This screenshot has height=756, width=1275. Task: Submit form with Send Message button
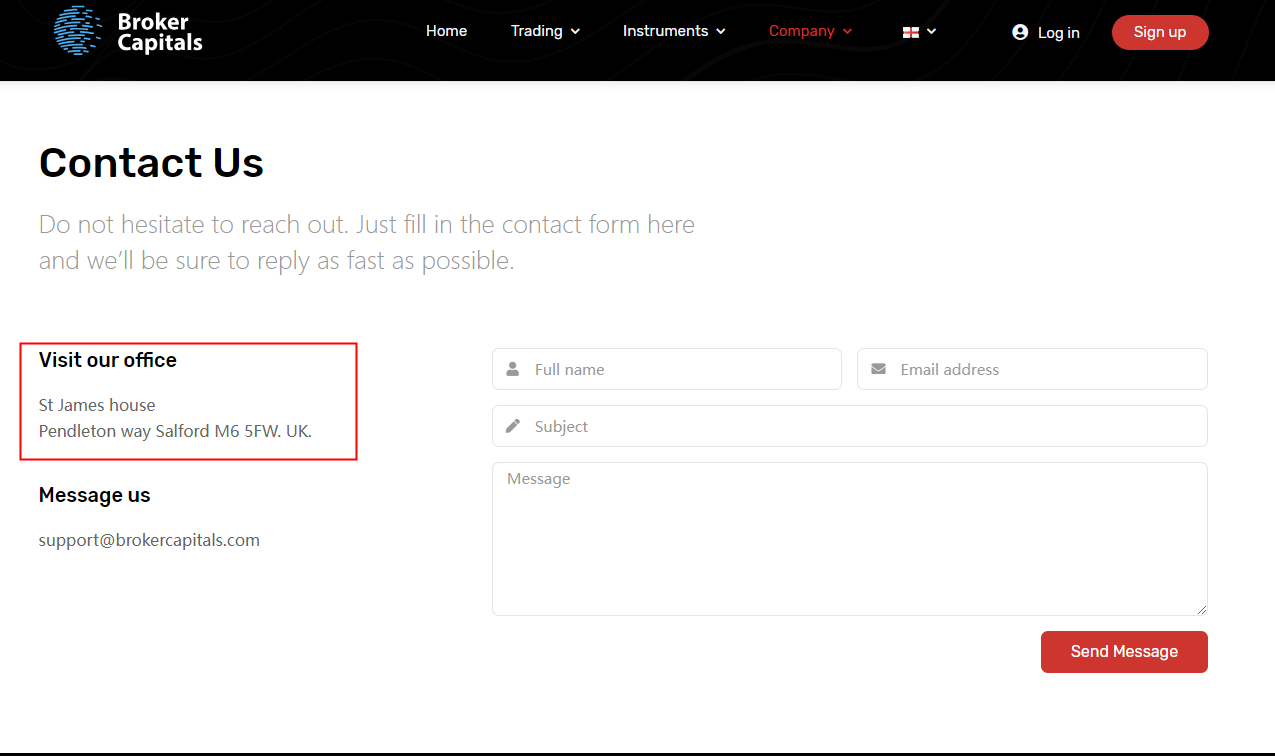pos(1124,652)
